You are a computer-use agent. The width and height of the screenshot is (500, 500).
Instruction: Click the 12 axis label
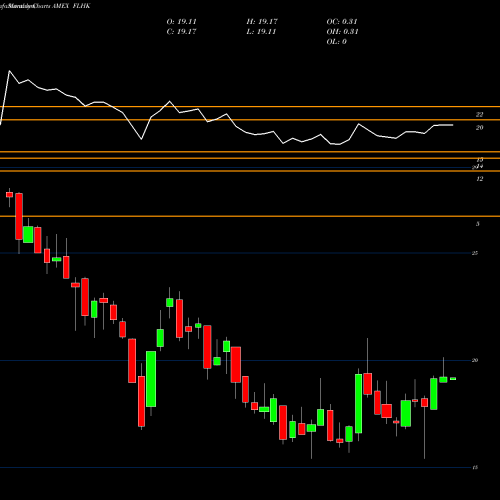pos(479,179)
